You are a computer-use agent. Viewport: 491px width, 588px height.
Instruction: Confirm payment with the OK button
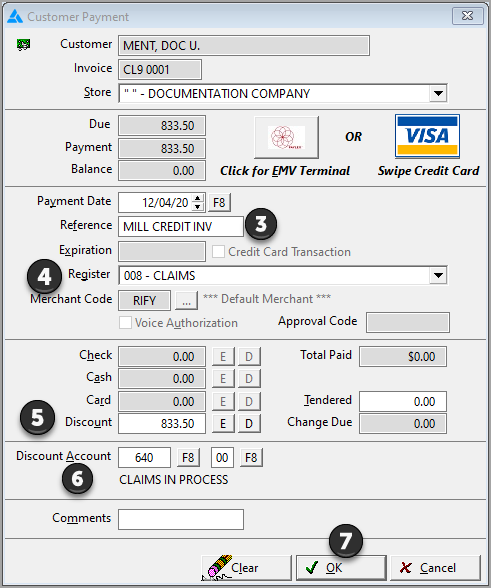click(341, 568)
